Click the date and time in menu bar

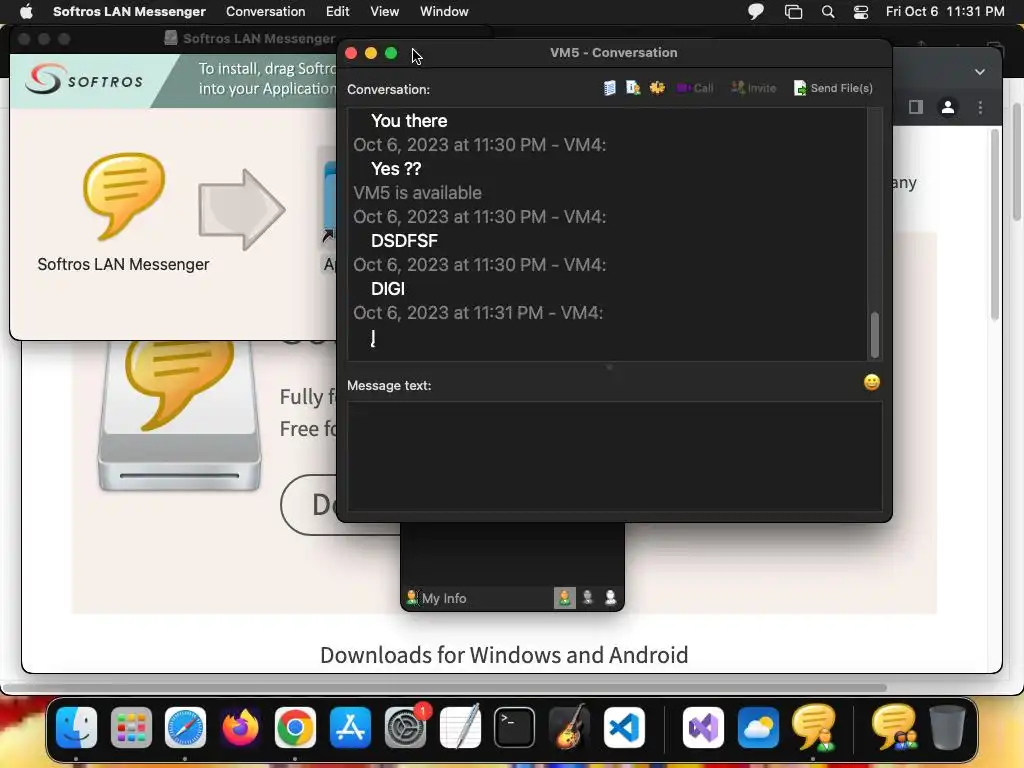[945, 12]
